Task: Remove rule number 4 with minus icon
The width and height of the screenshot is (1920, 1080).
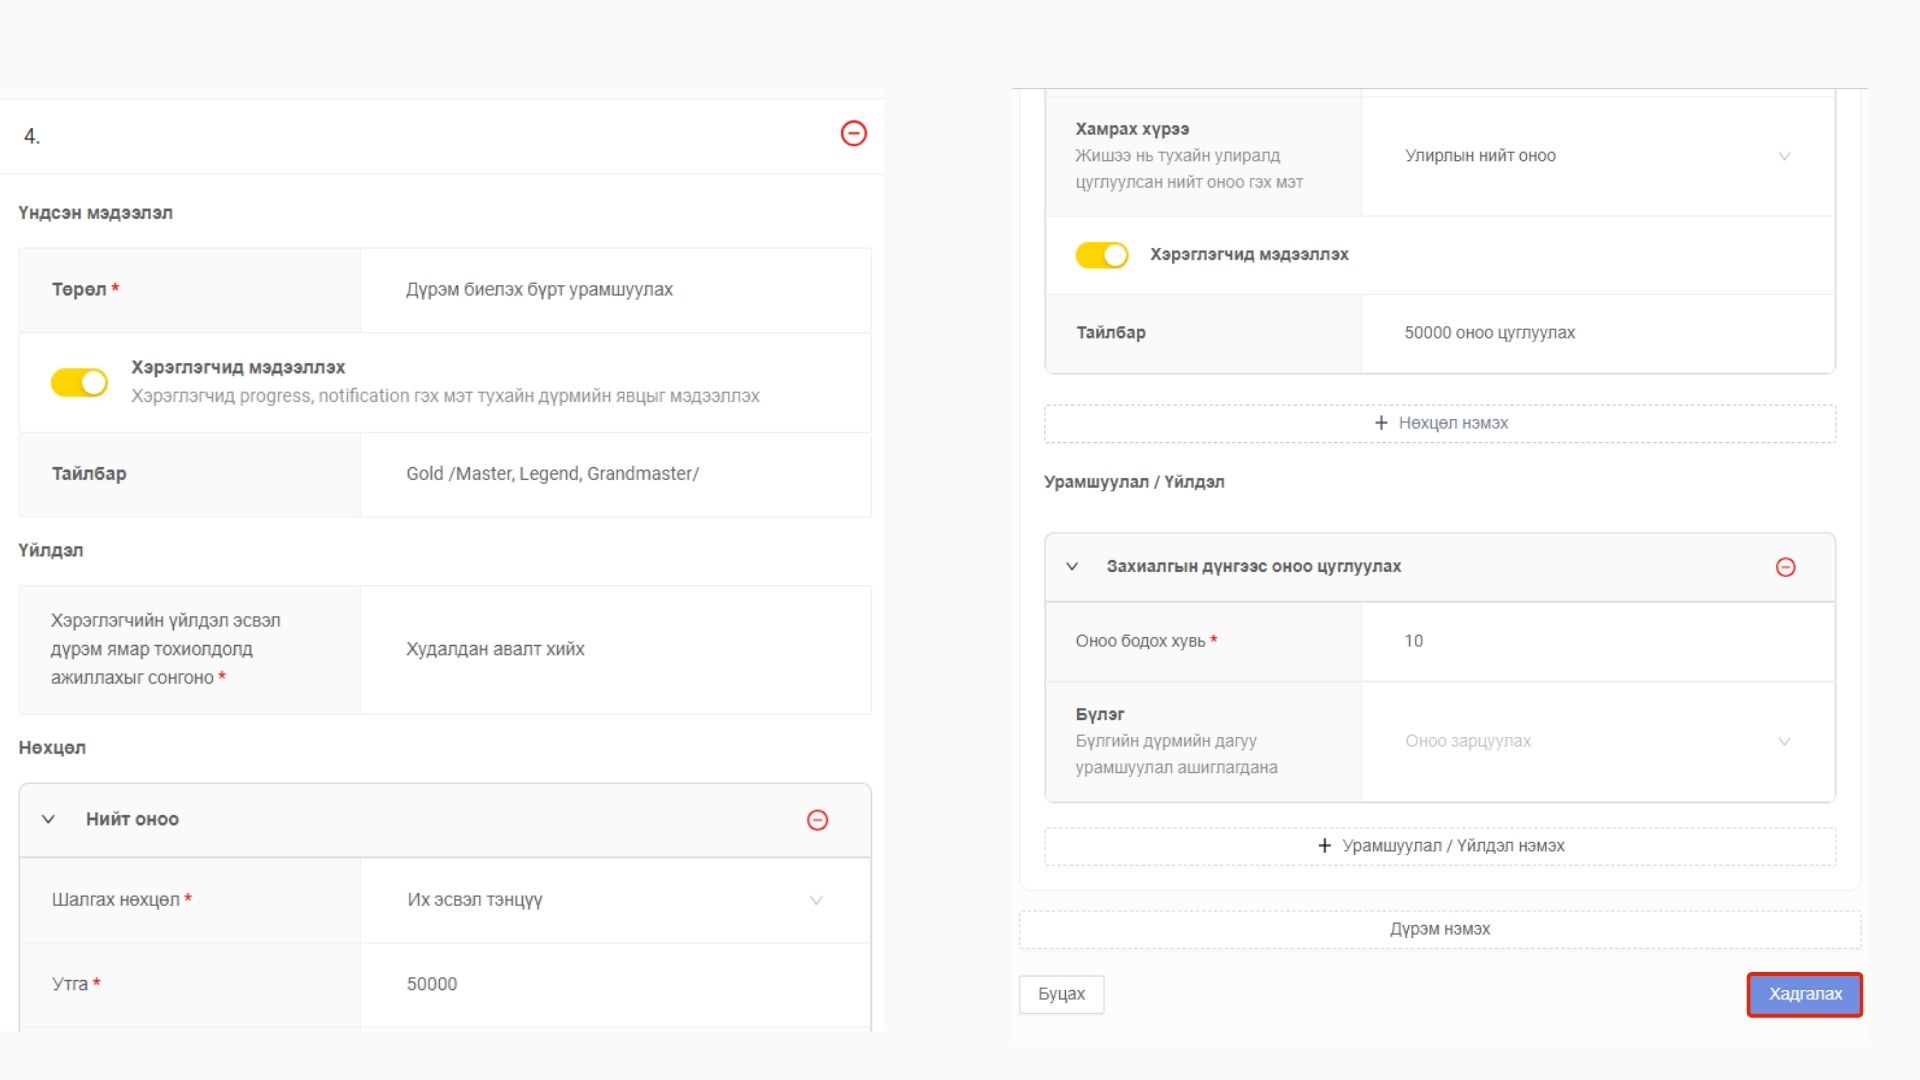Action: coord(853,133)
